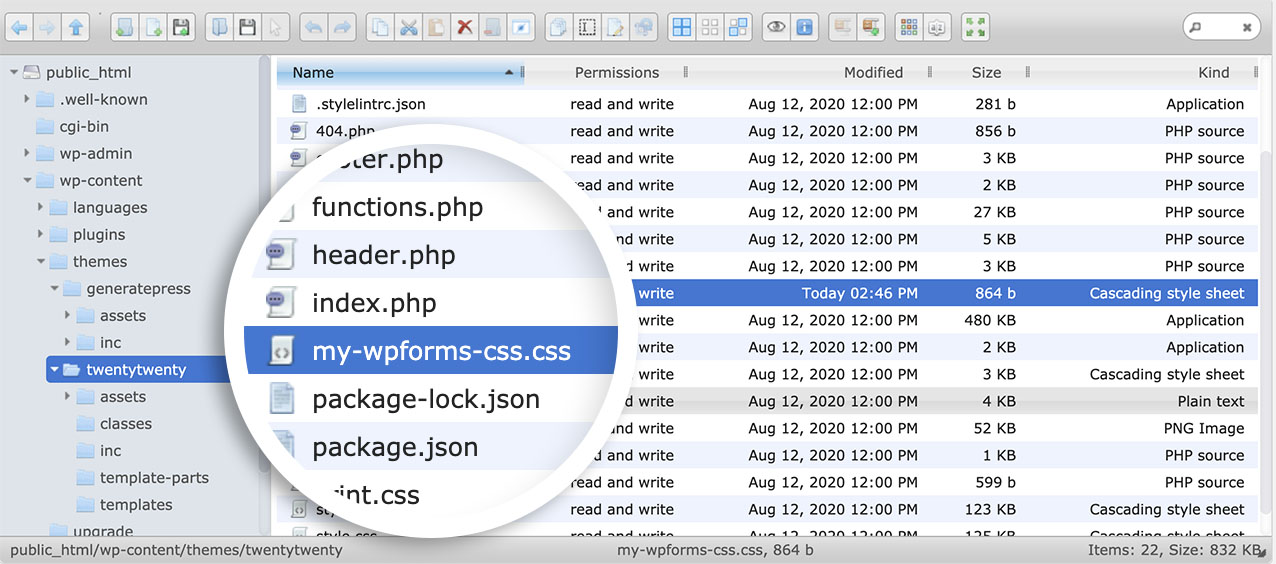The width and height of the screenshot is (1276, 564).
Task: Open the sort options icon
Action: 937,27
